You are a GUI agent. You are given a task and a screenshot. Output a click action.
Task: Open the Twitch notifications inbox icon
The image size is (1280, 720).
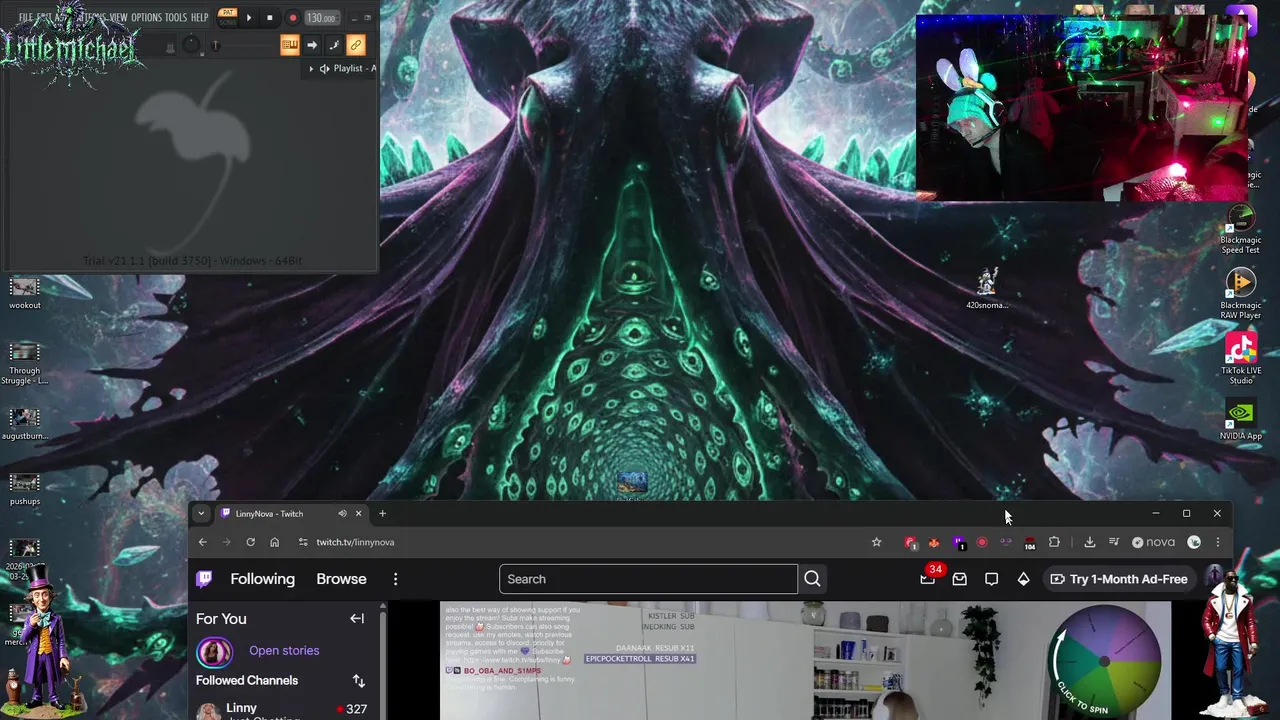pyautogui.click(x=959, y=579)
